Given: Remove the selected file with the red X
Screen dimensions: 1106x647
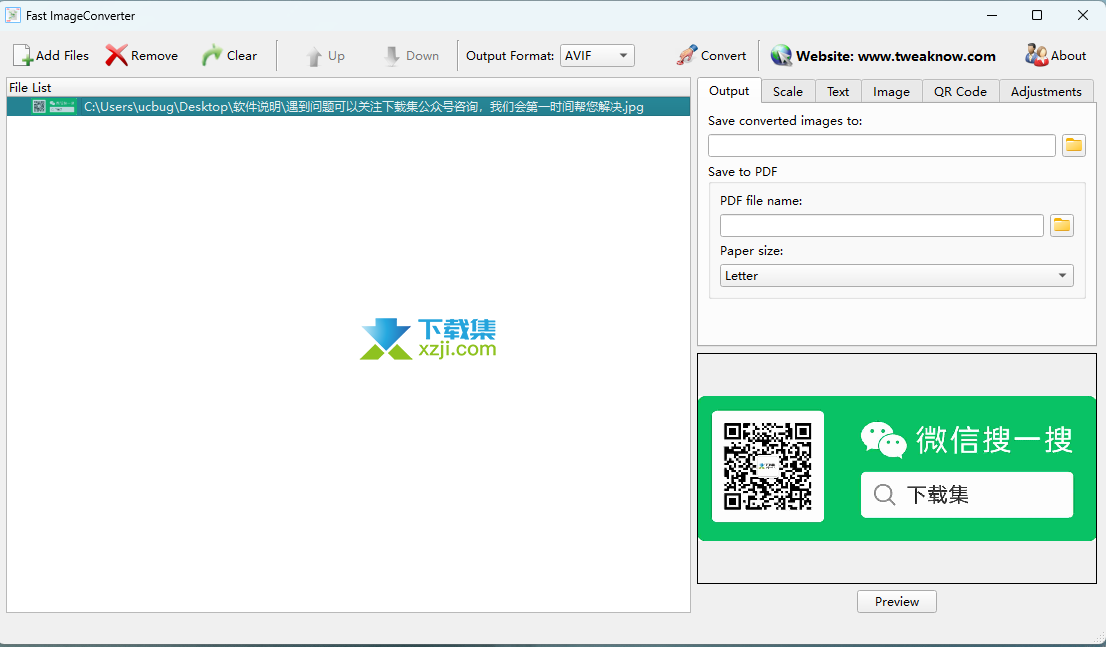Looking at the screenshot, I should 116,55.
